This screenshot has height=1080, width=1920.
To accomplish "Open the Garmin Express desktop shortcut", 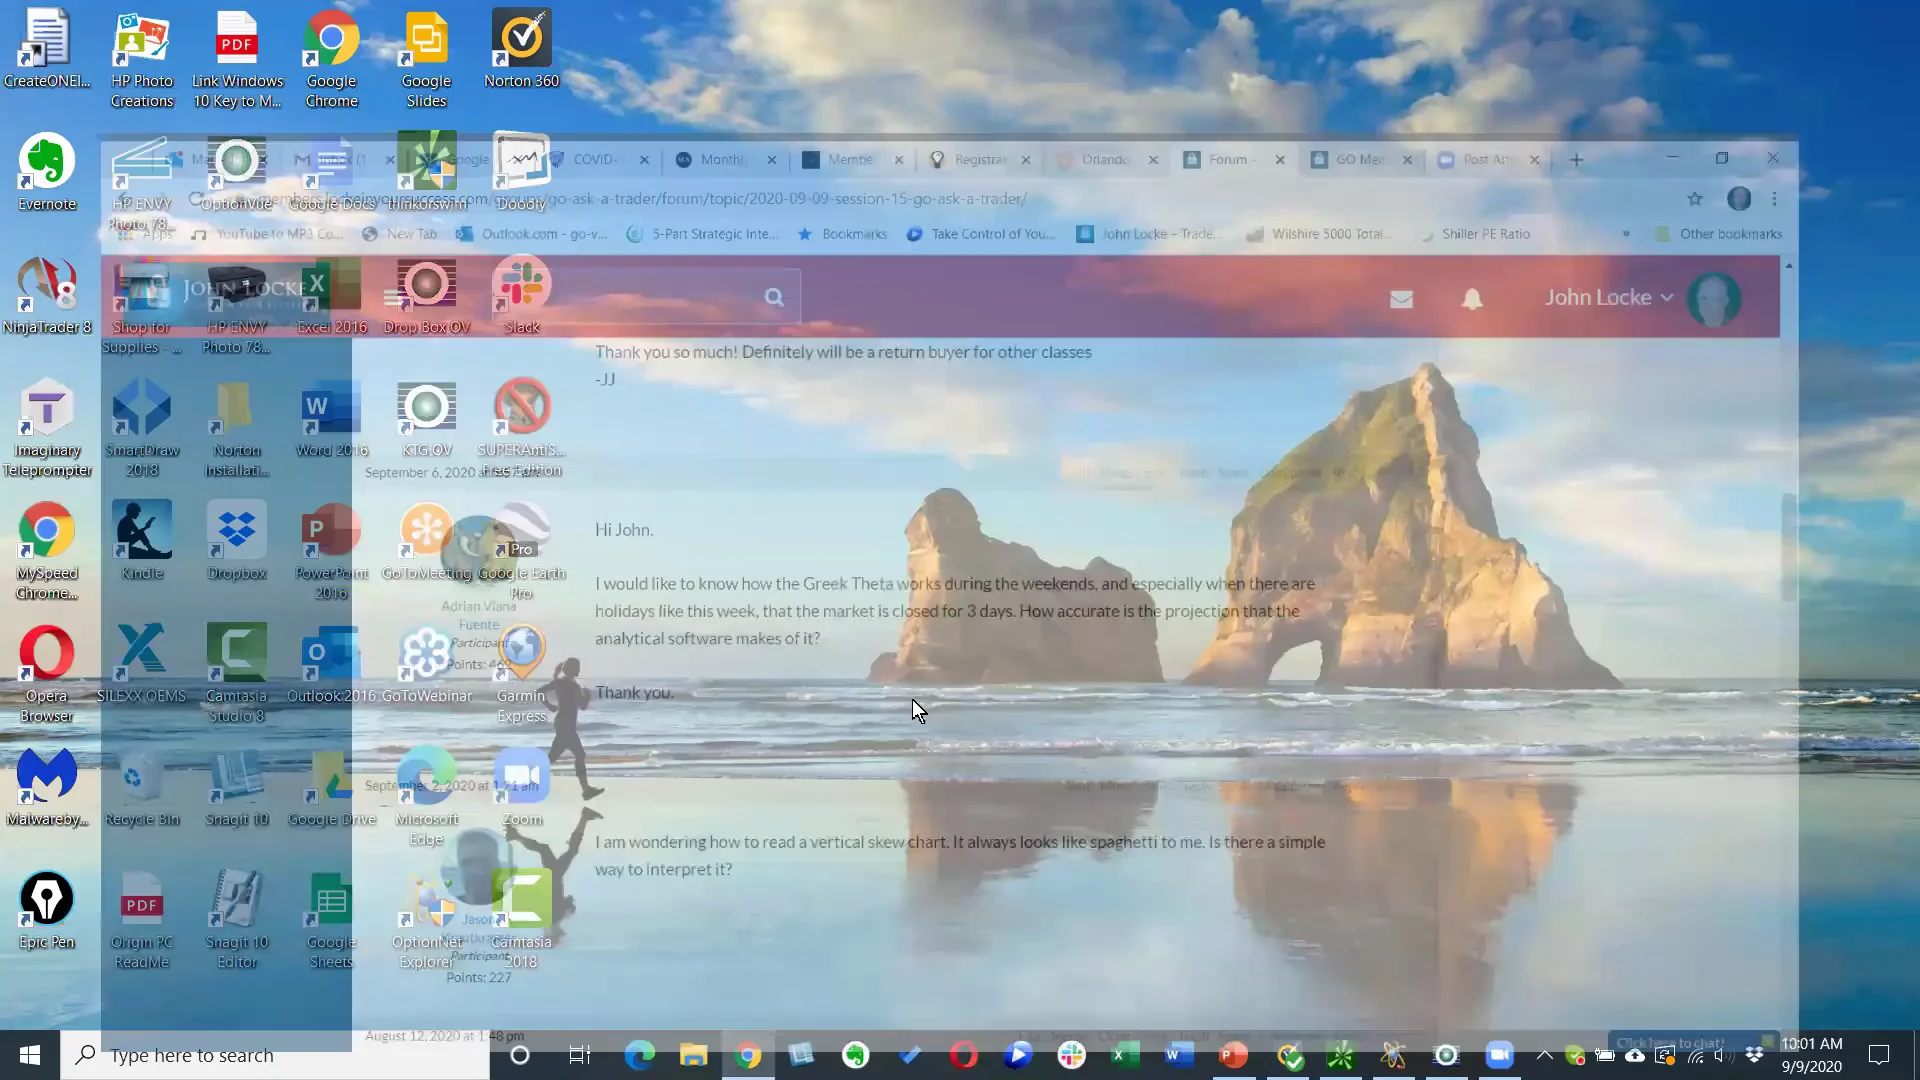I will coord(521,675).
